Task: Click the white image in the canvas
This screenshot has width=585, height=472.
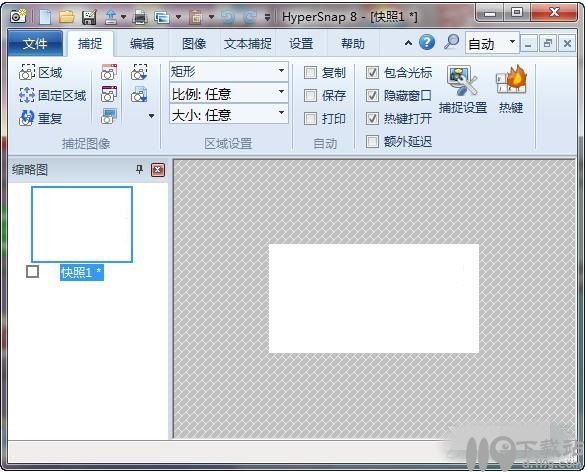Action: [x=373, y=298]
